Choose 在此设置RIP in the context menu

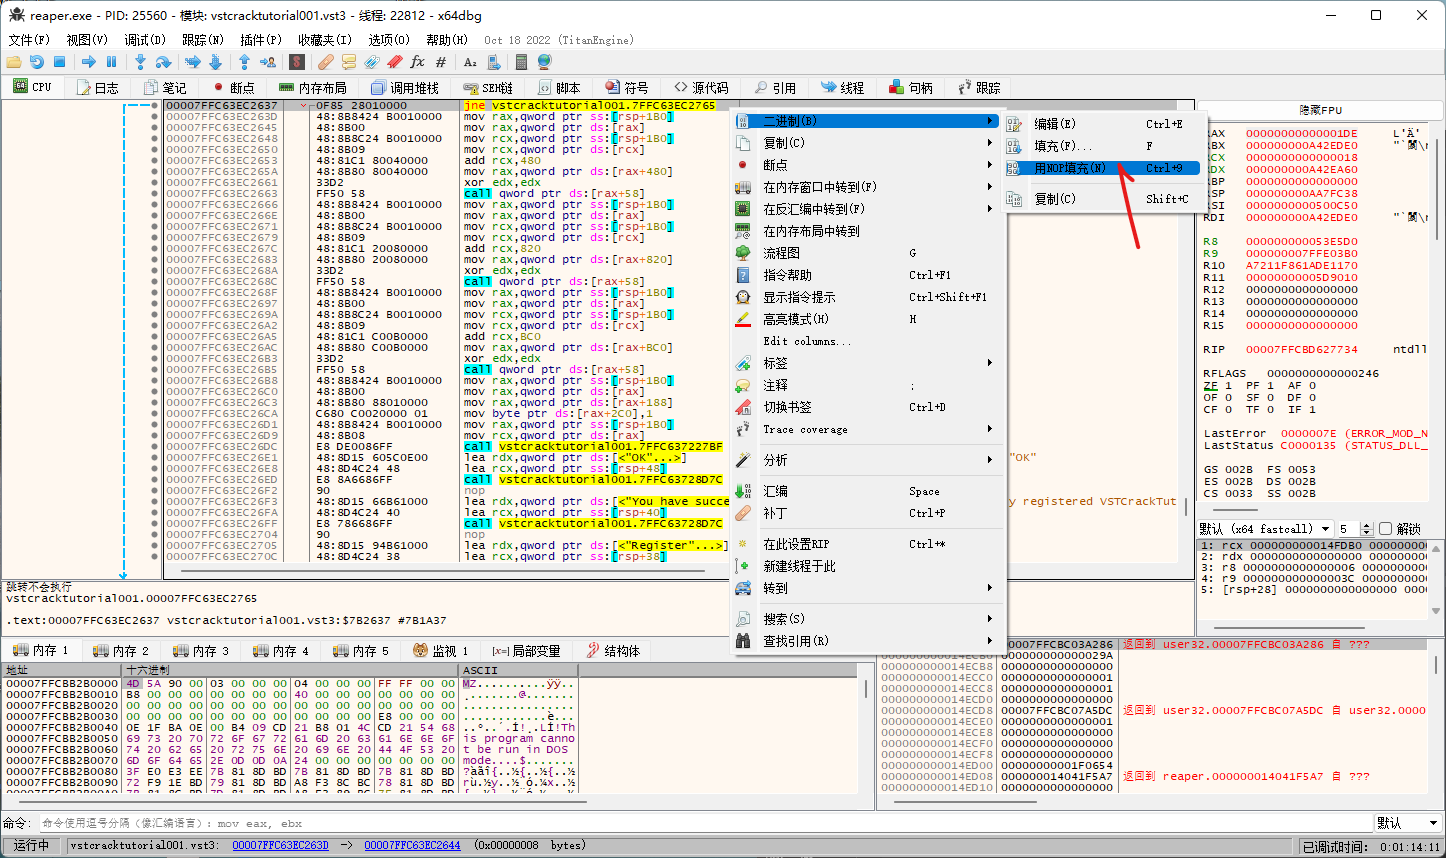(796, 544)
